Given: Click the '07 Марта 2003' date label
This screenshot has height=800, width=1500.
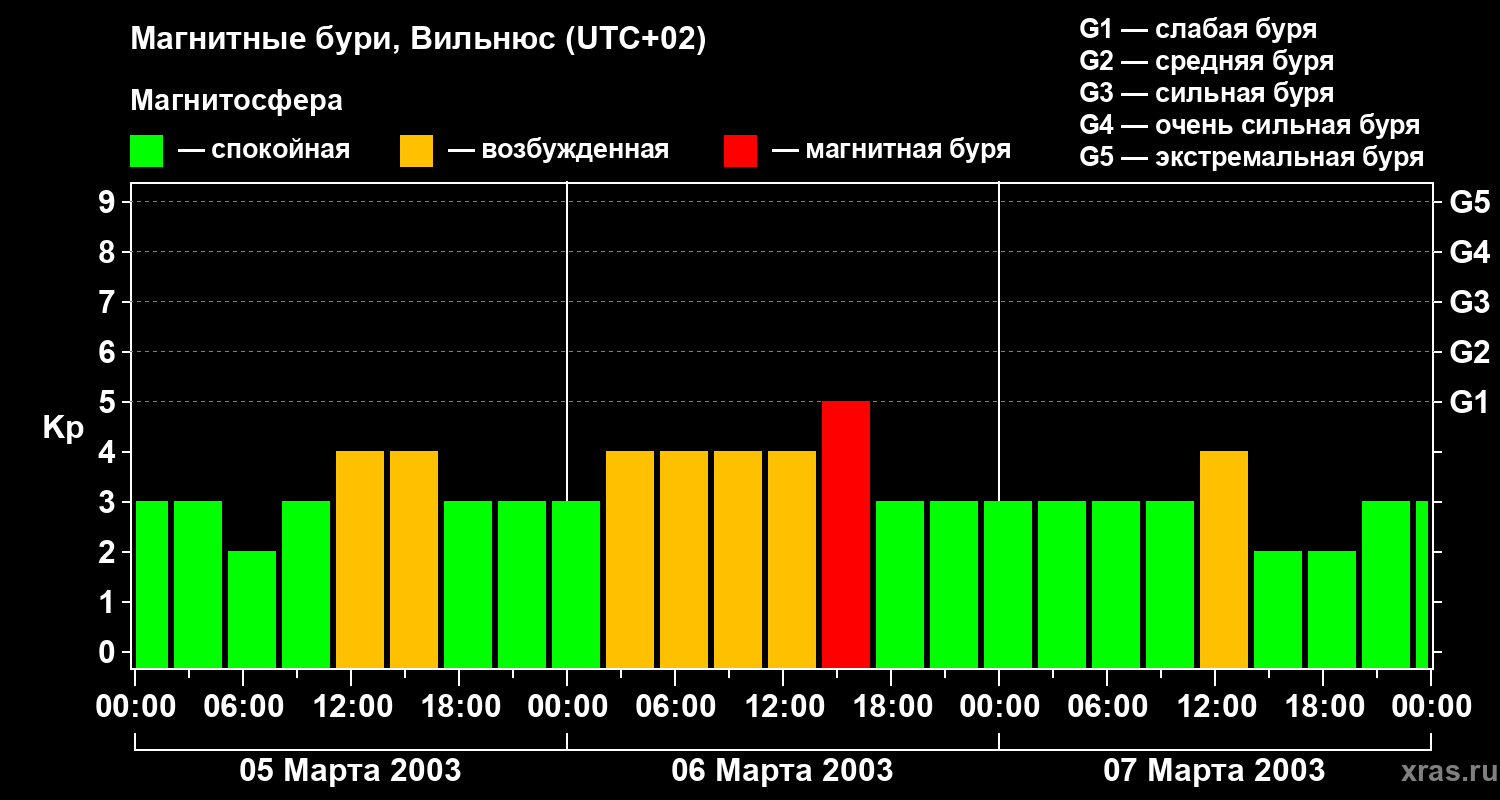Looking at the screenshot, I should coord(1214,771).
